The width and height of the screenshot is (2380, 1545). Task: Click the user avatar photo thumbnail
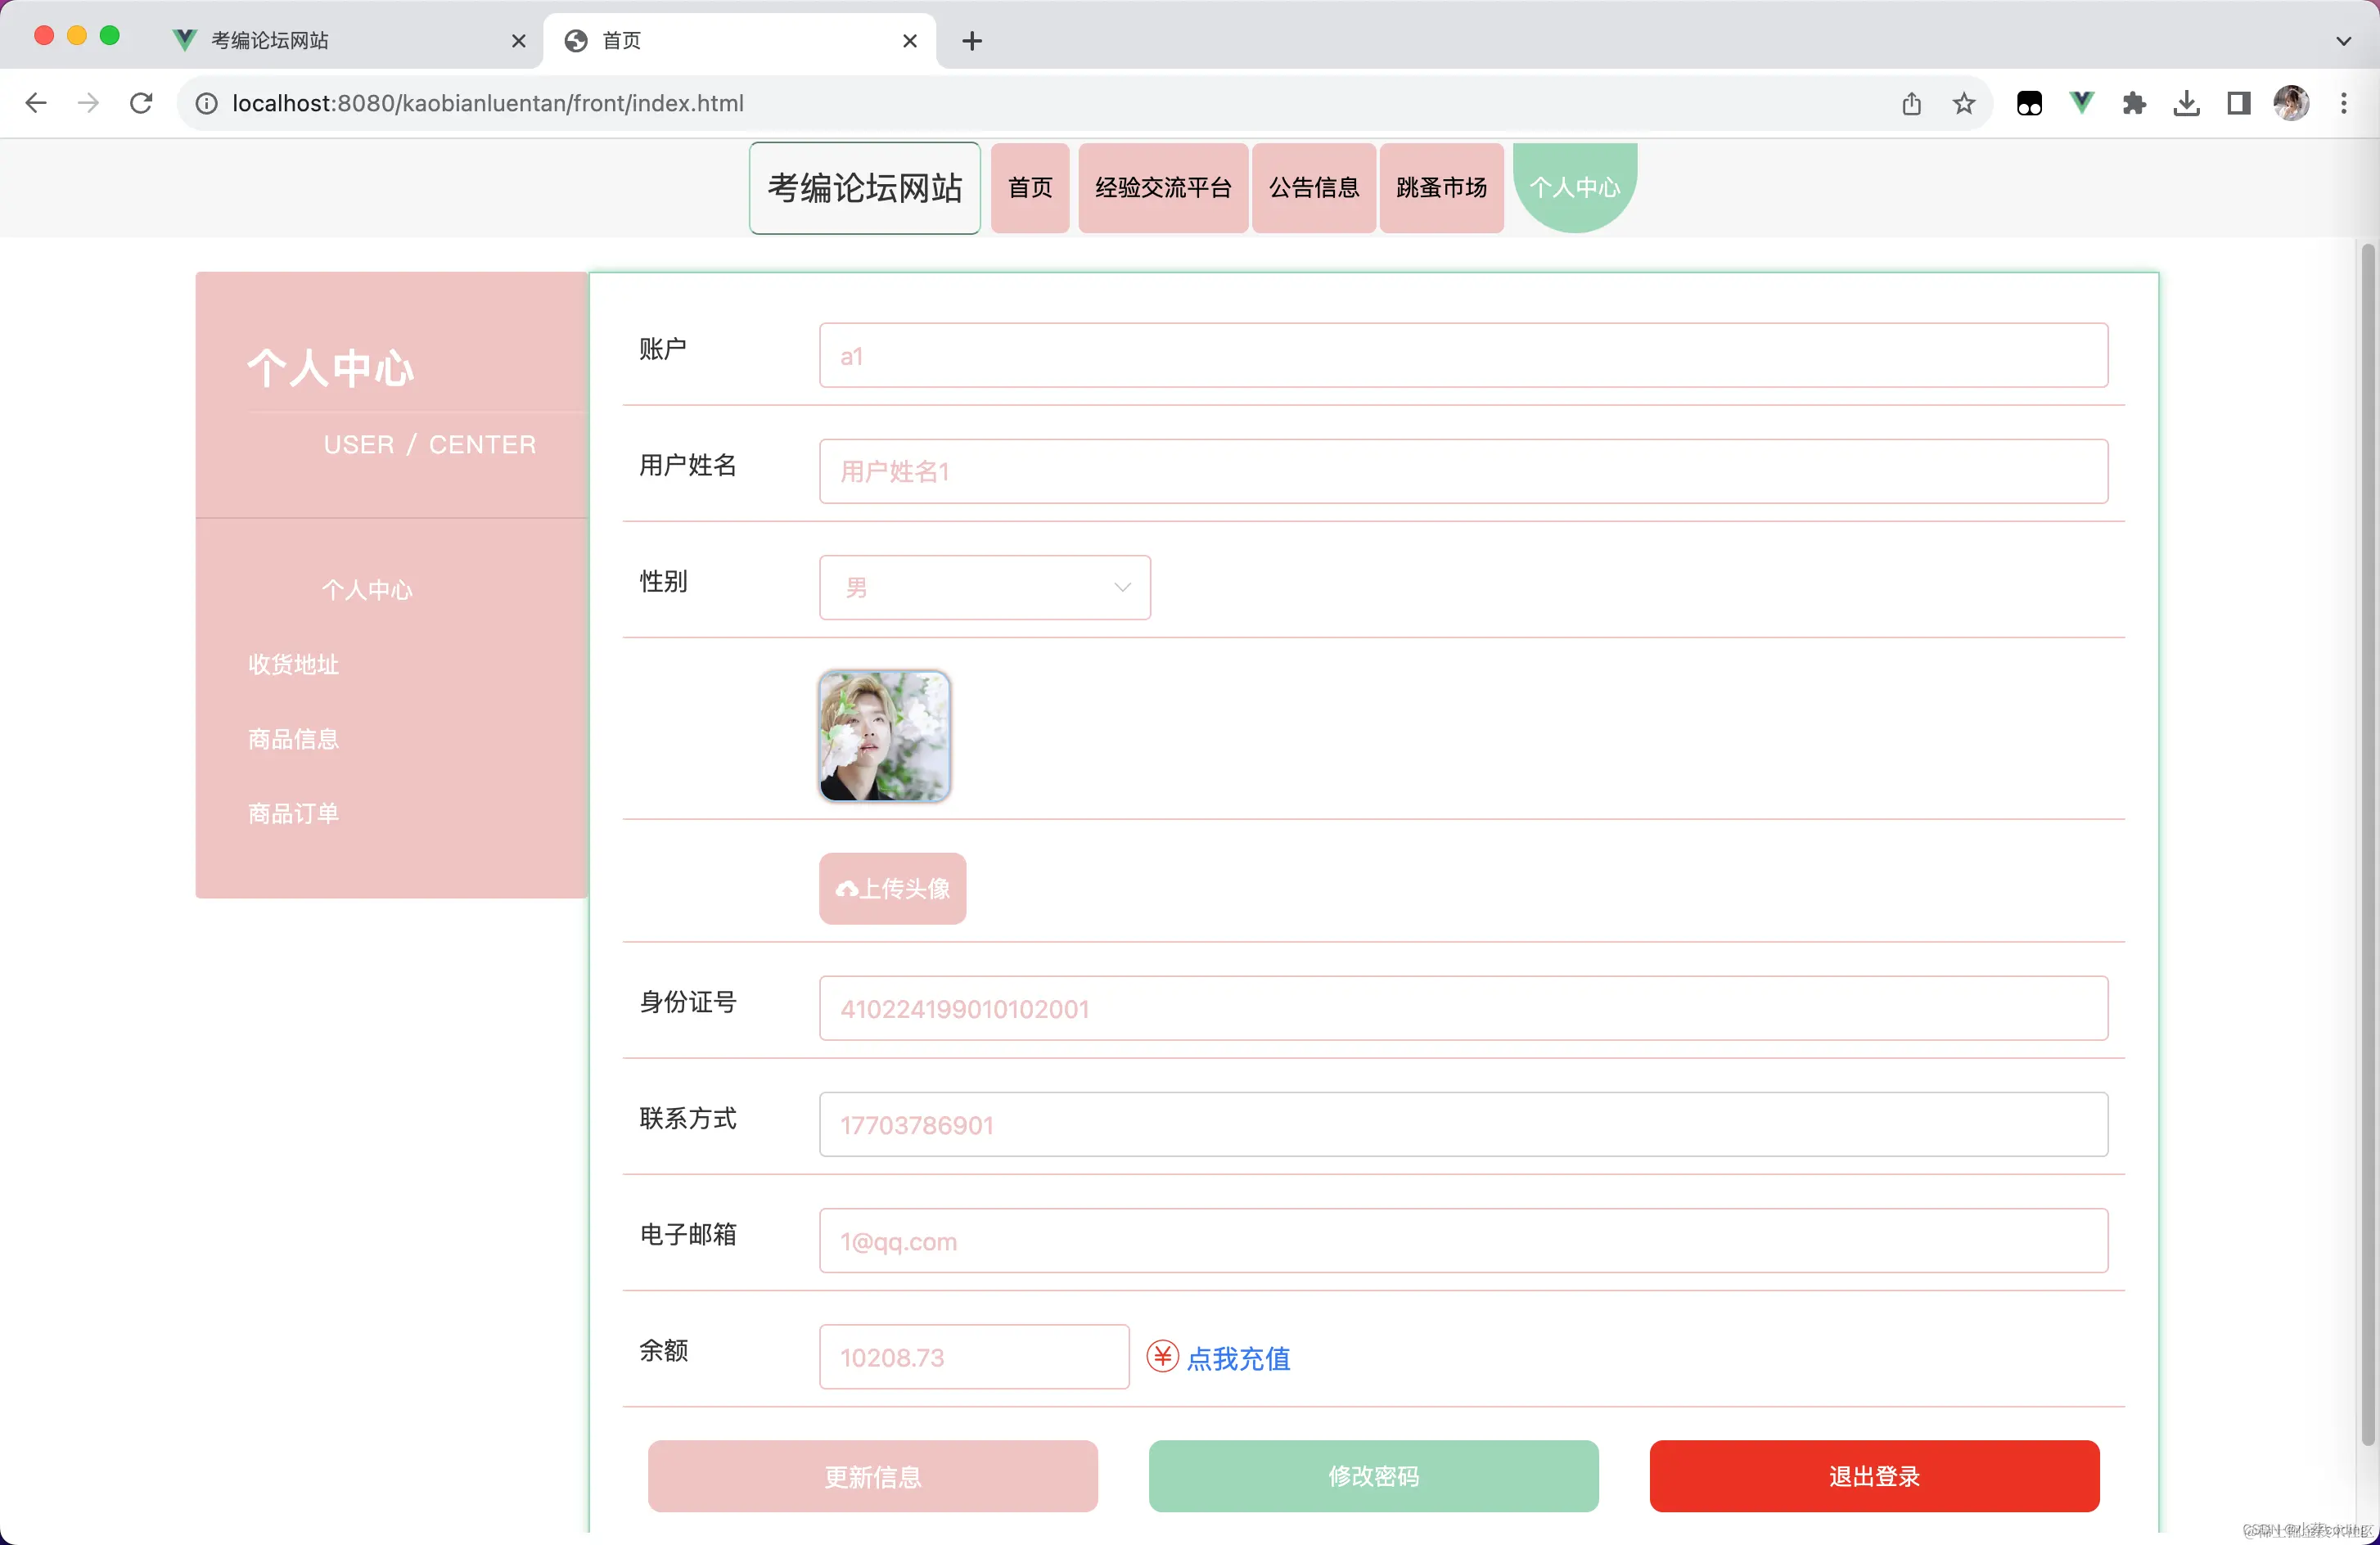click(884, 736)
